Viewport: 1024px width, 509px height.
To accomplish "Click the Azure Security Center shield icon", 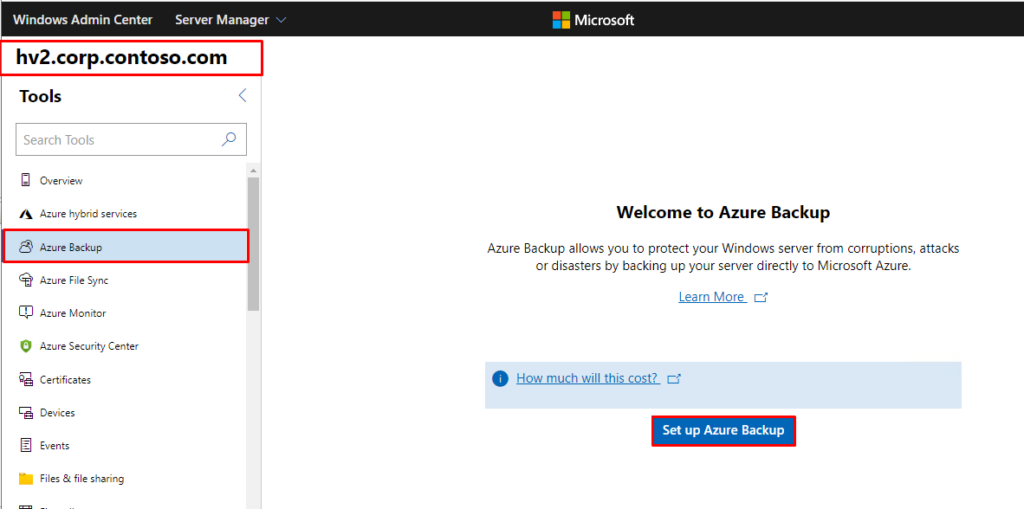I will tap(26, 346).
